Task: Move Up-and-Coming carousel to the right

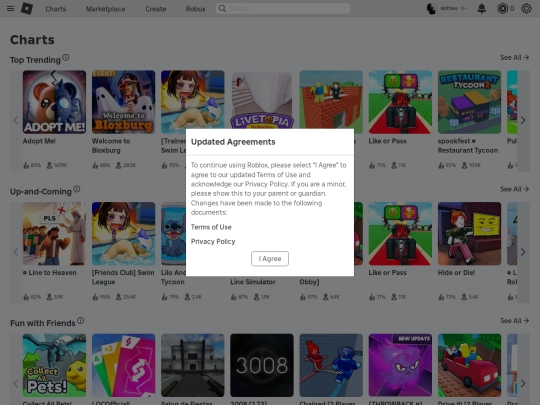Action: (x=523, y=252)
